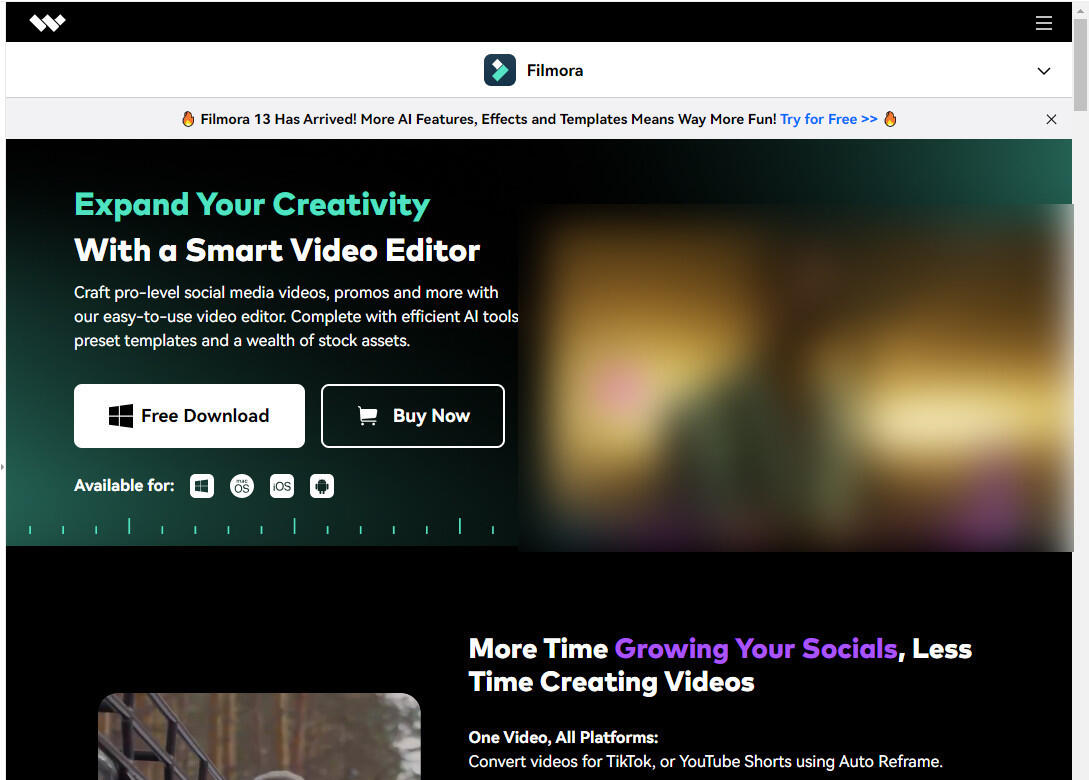Click the vertical page scrollbar thumb

pyautogui.click(x=1080, y=60)
